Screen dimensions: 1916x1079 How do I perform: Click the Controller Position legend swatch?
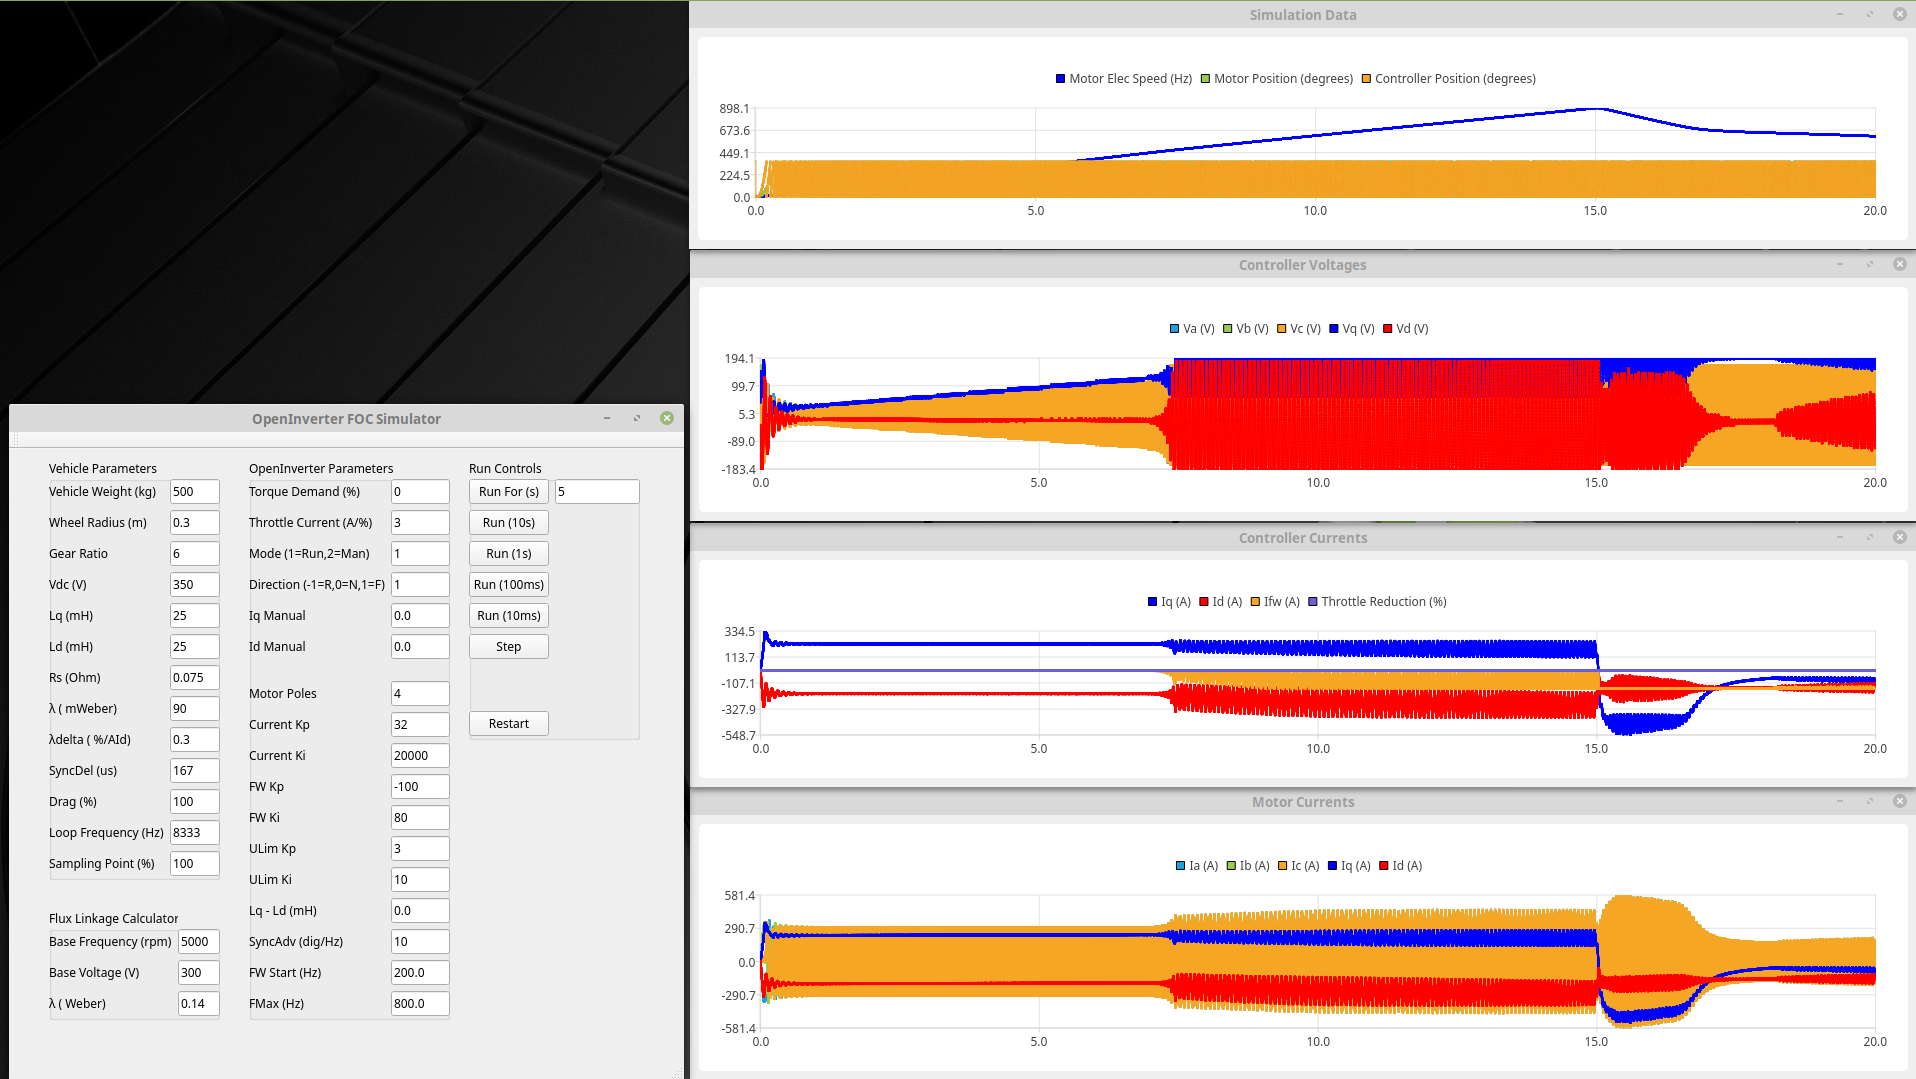coord(1366,79)
